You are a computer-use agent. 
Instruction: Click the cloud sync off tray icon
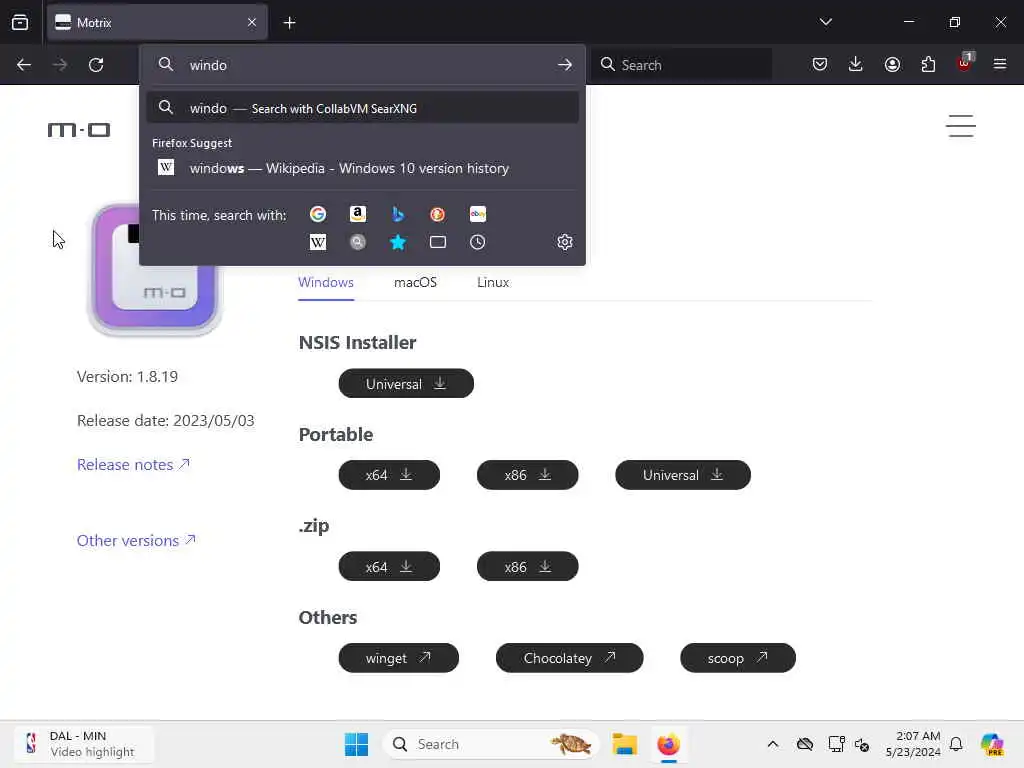pos(805,744)
